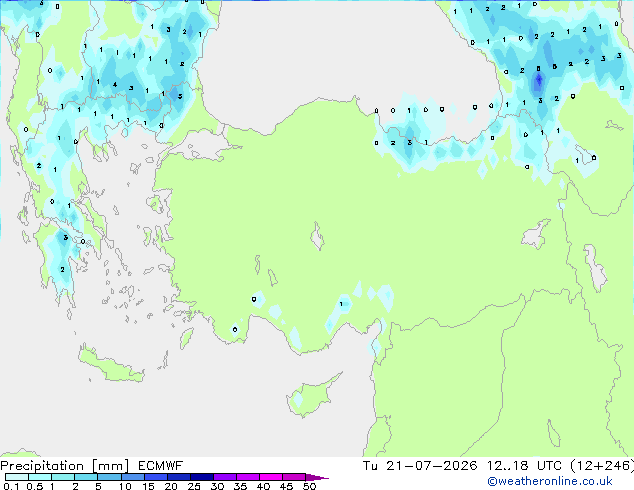Click the 'ECMWF' model label

[161, 466]
